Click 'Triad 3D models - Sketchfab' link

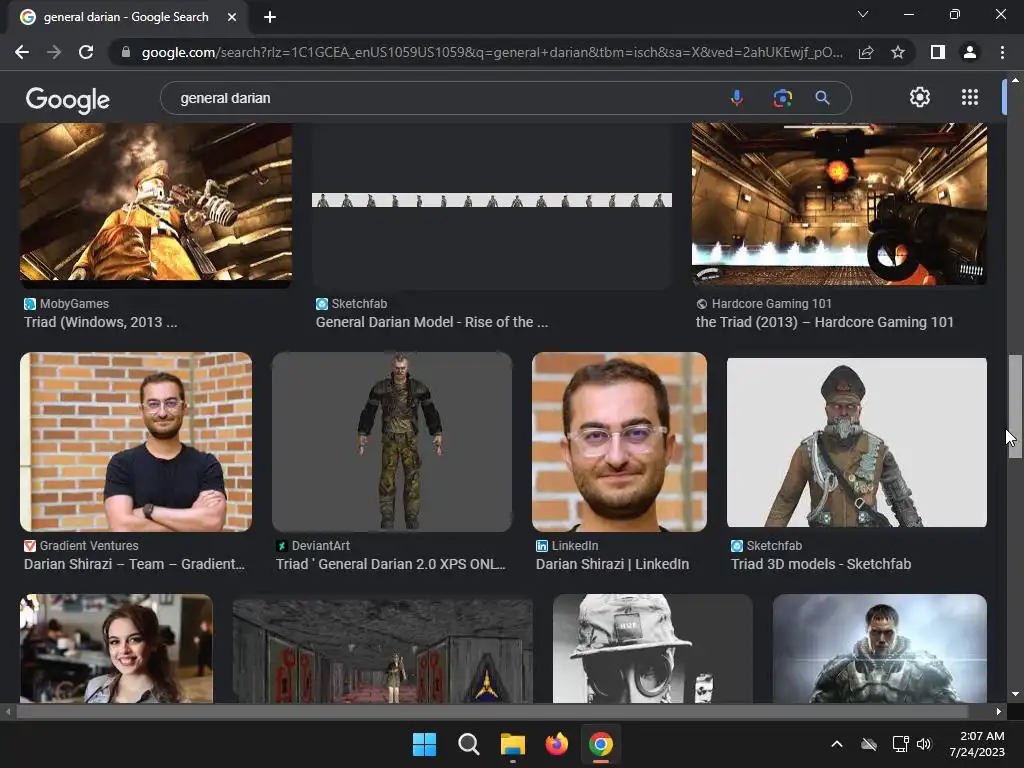click(x=821, y=564)
